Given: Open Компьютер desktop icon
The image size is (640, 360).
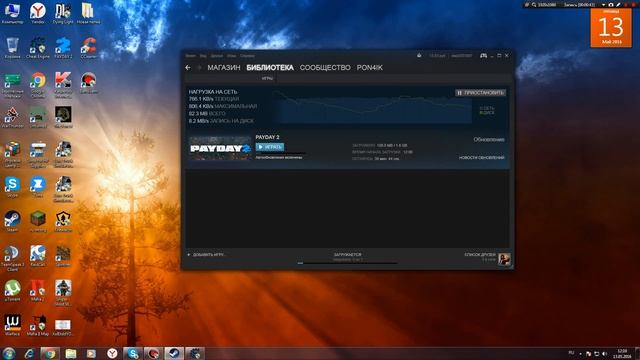Looking at the screenshot, I should pos(12,13).
